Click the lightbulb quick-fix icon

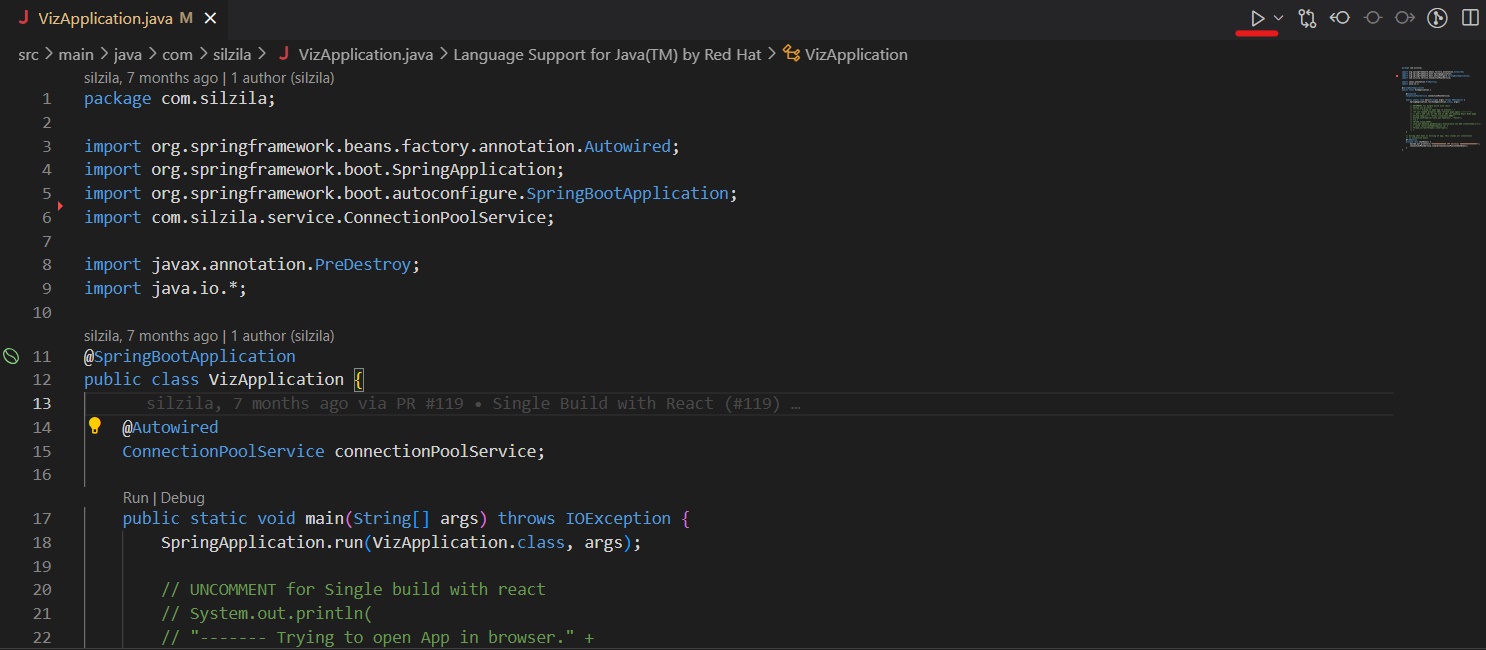95,426
